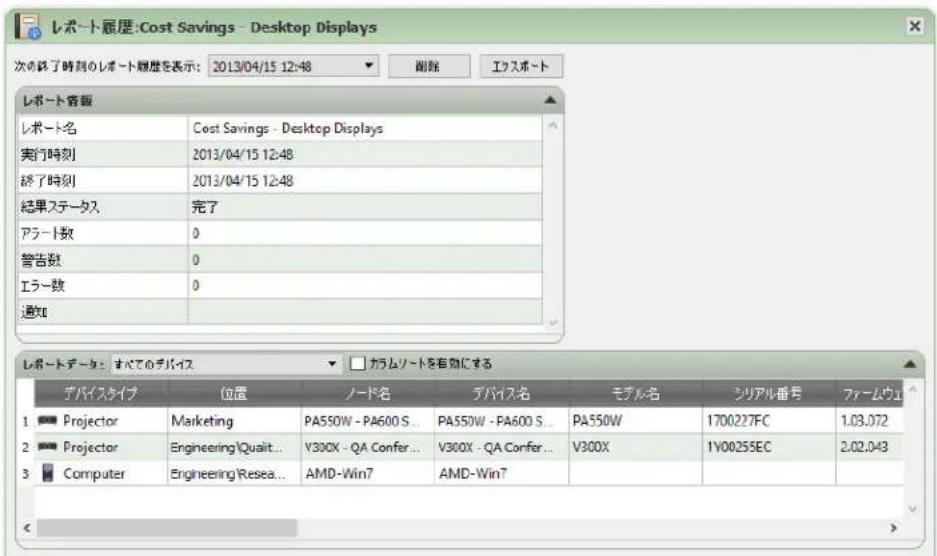Click the デバイスタイプ column header
This screenshot has width=937, height=556.
[x=100, y=393]
